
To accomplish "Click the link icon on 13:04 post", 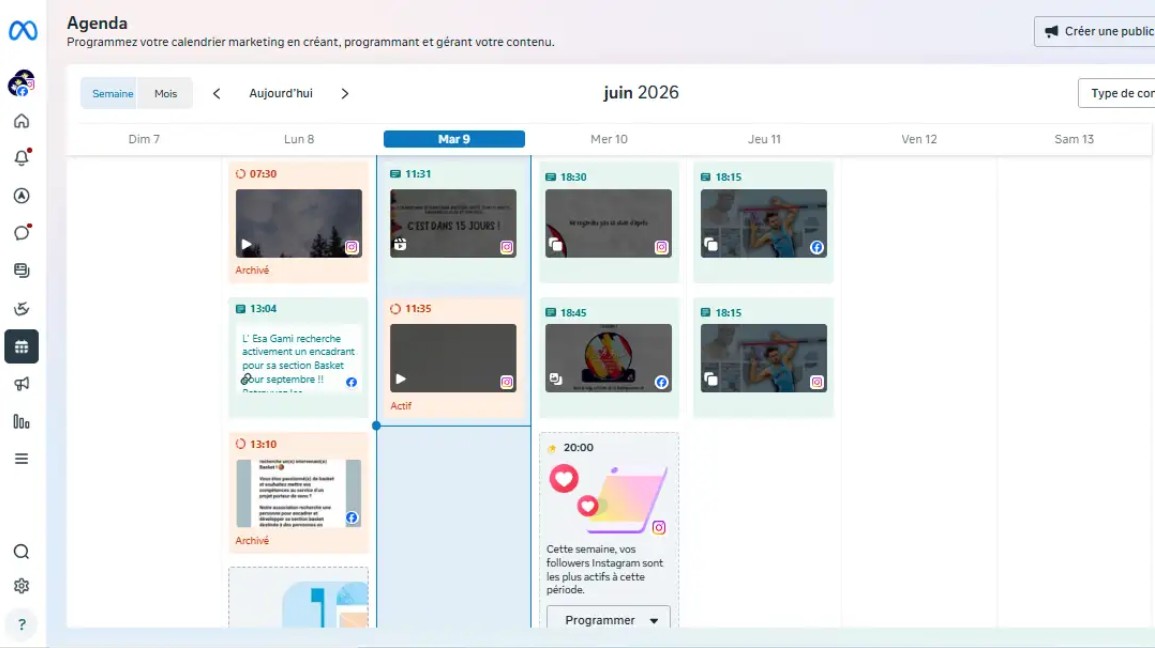I will point(246,379).
